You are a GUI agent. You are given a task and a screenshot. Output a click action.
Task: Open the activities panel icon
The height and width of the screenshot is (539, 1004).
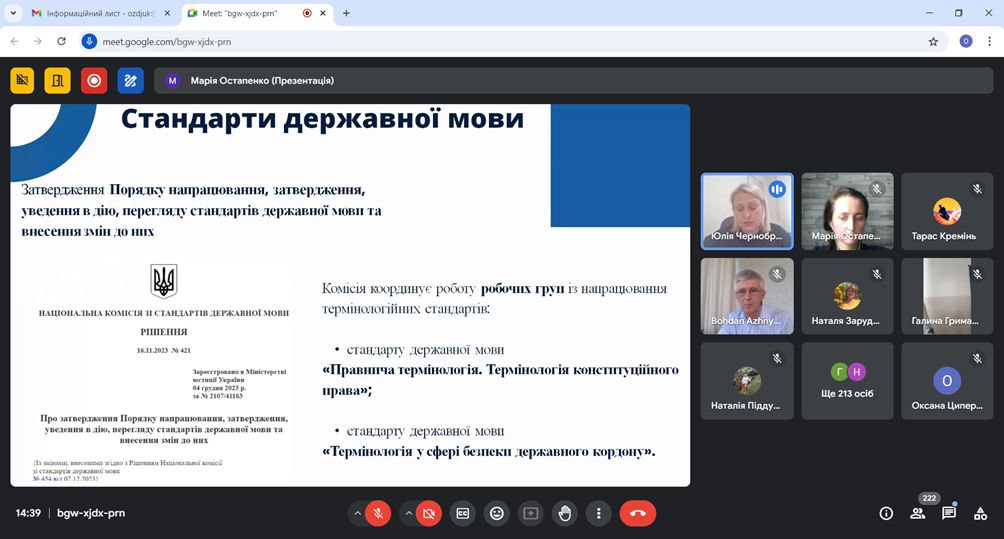click(x=981, y=513)
